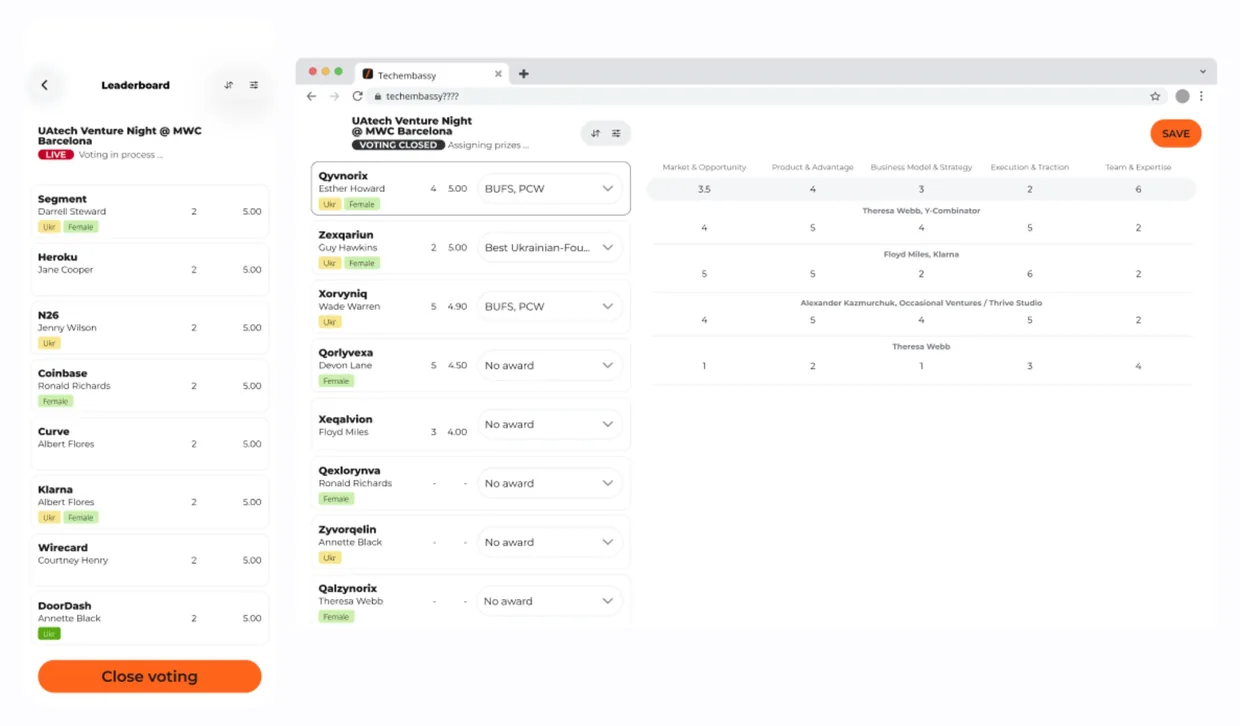Image resolution: width=1240 pixels, height=726 pixels.
Task: Open the award dropdown for Xeqalvion
Action: 549,424
